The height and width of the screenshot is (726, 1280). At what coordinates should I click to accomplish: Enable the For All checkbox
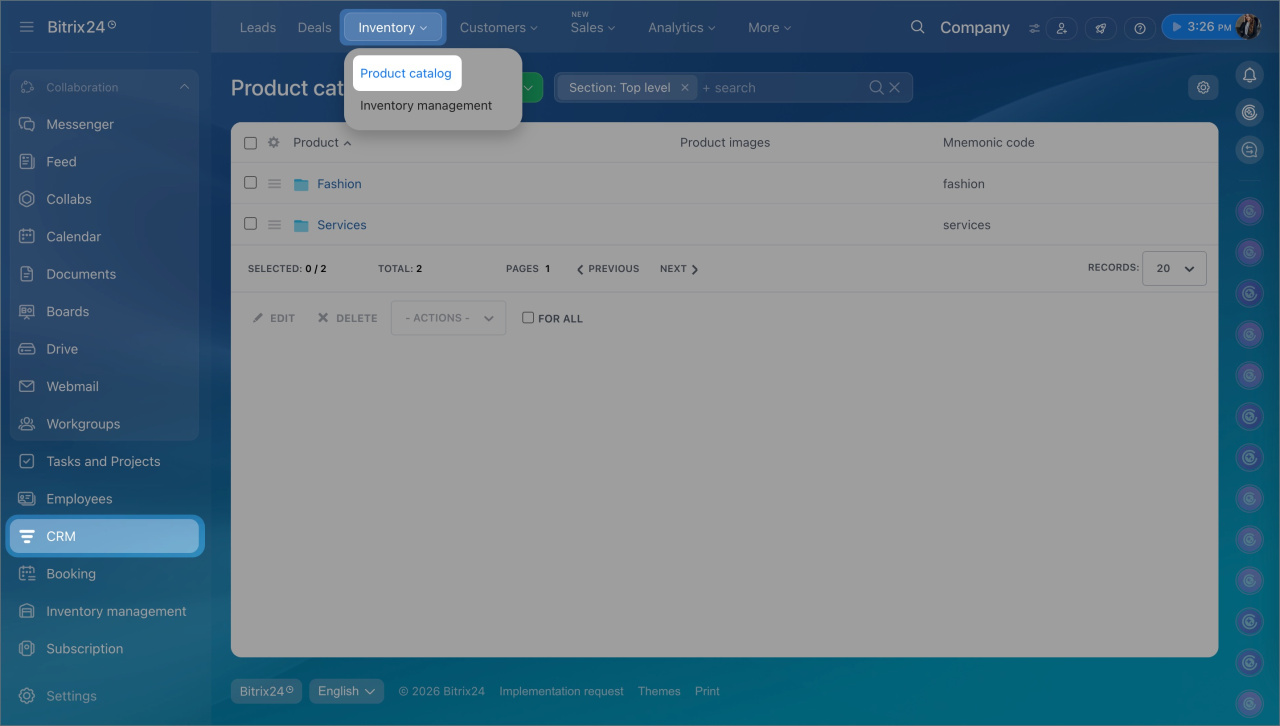pyautogui.click(x=528, y=318)
